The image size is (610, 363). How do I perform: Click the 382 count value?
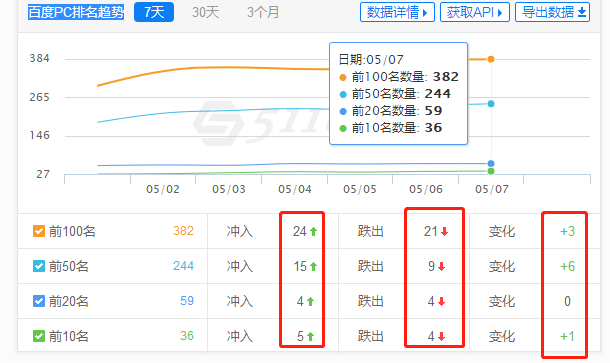(x=183, y=231)
